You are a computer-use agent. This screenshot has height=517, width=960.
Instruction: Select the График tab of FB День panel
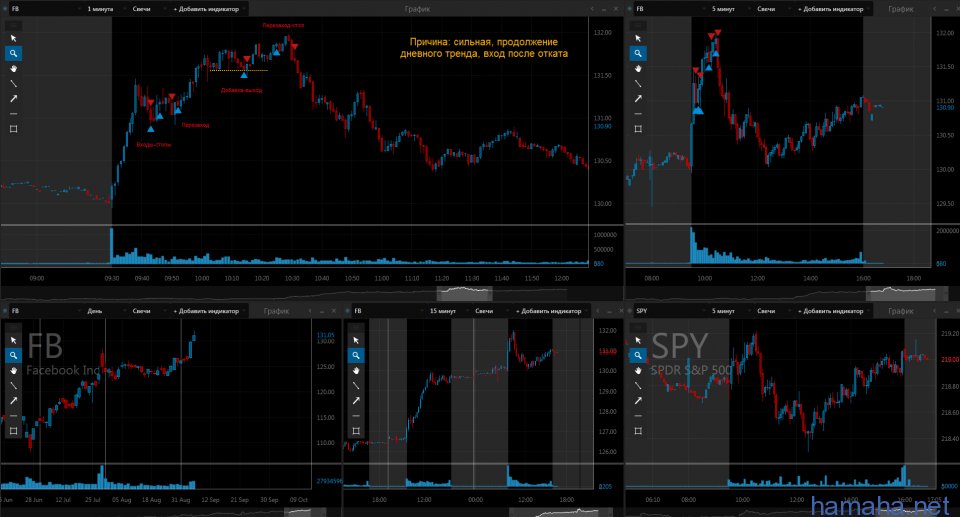click(276, 311)
